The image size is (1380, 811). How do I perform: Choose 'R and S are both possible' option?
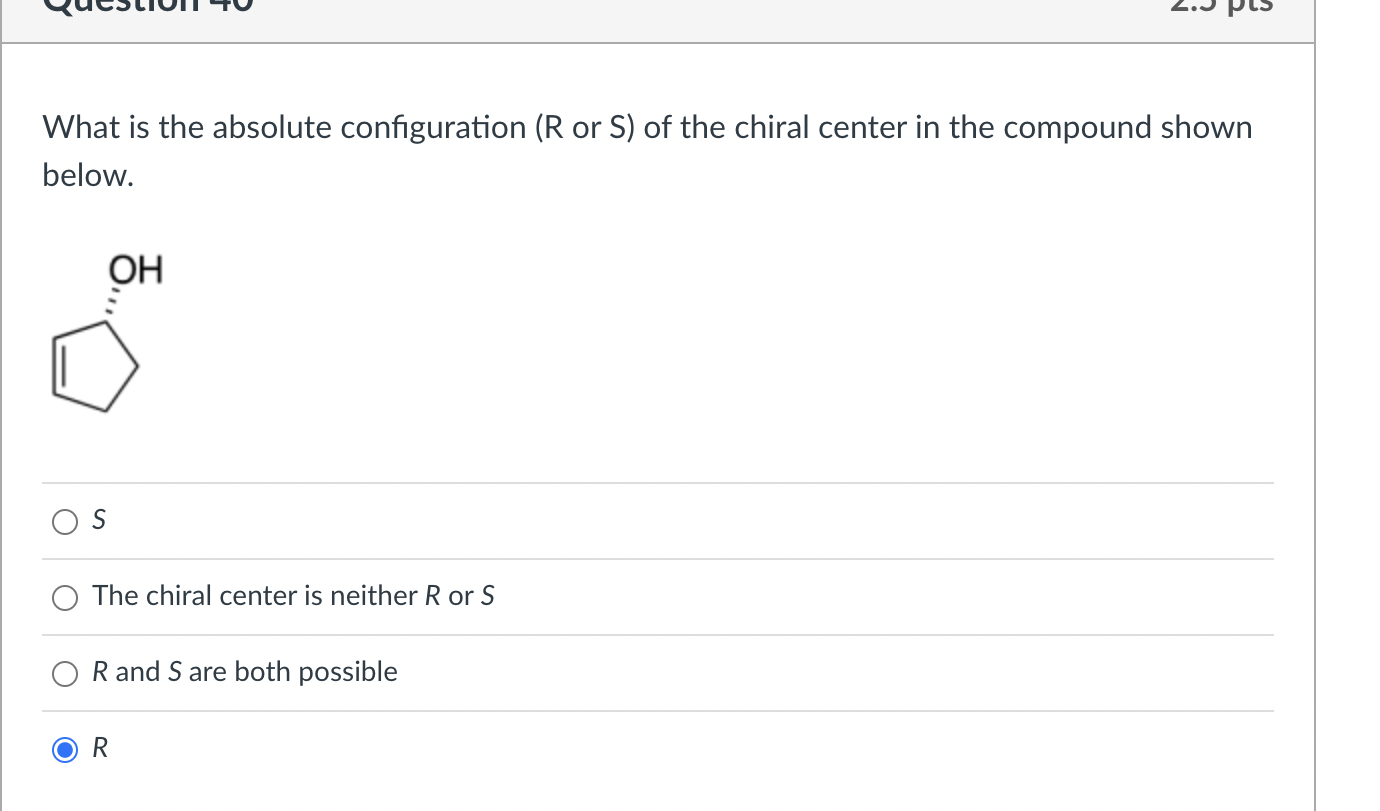pos(64,673)
